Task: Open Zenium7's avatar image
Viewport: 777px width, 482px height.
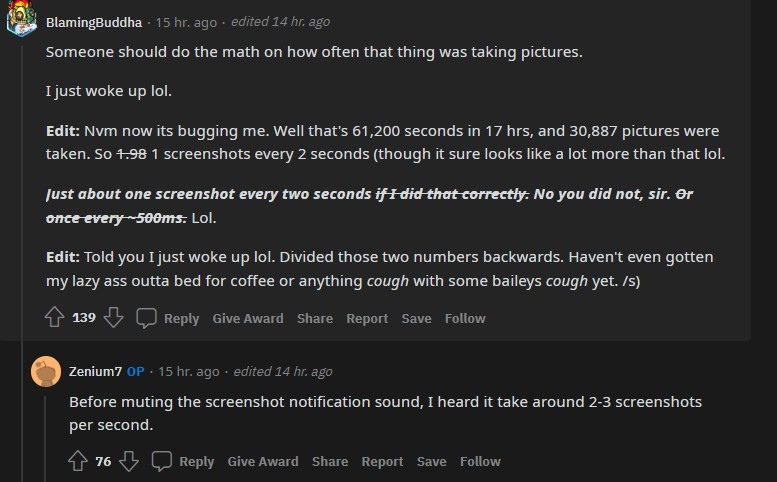Action: pos(46,371)
